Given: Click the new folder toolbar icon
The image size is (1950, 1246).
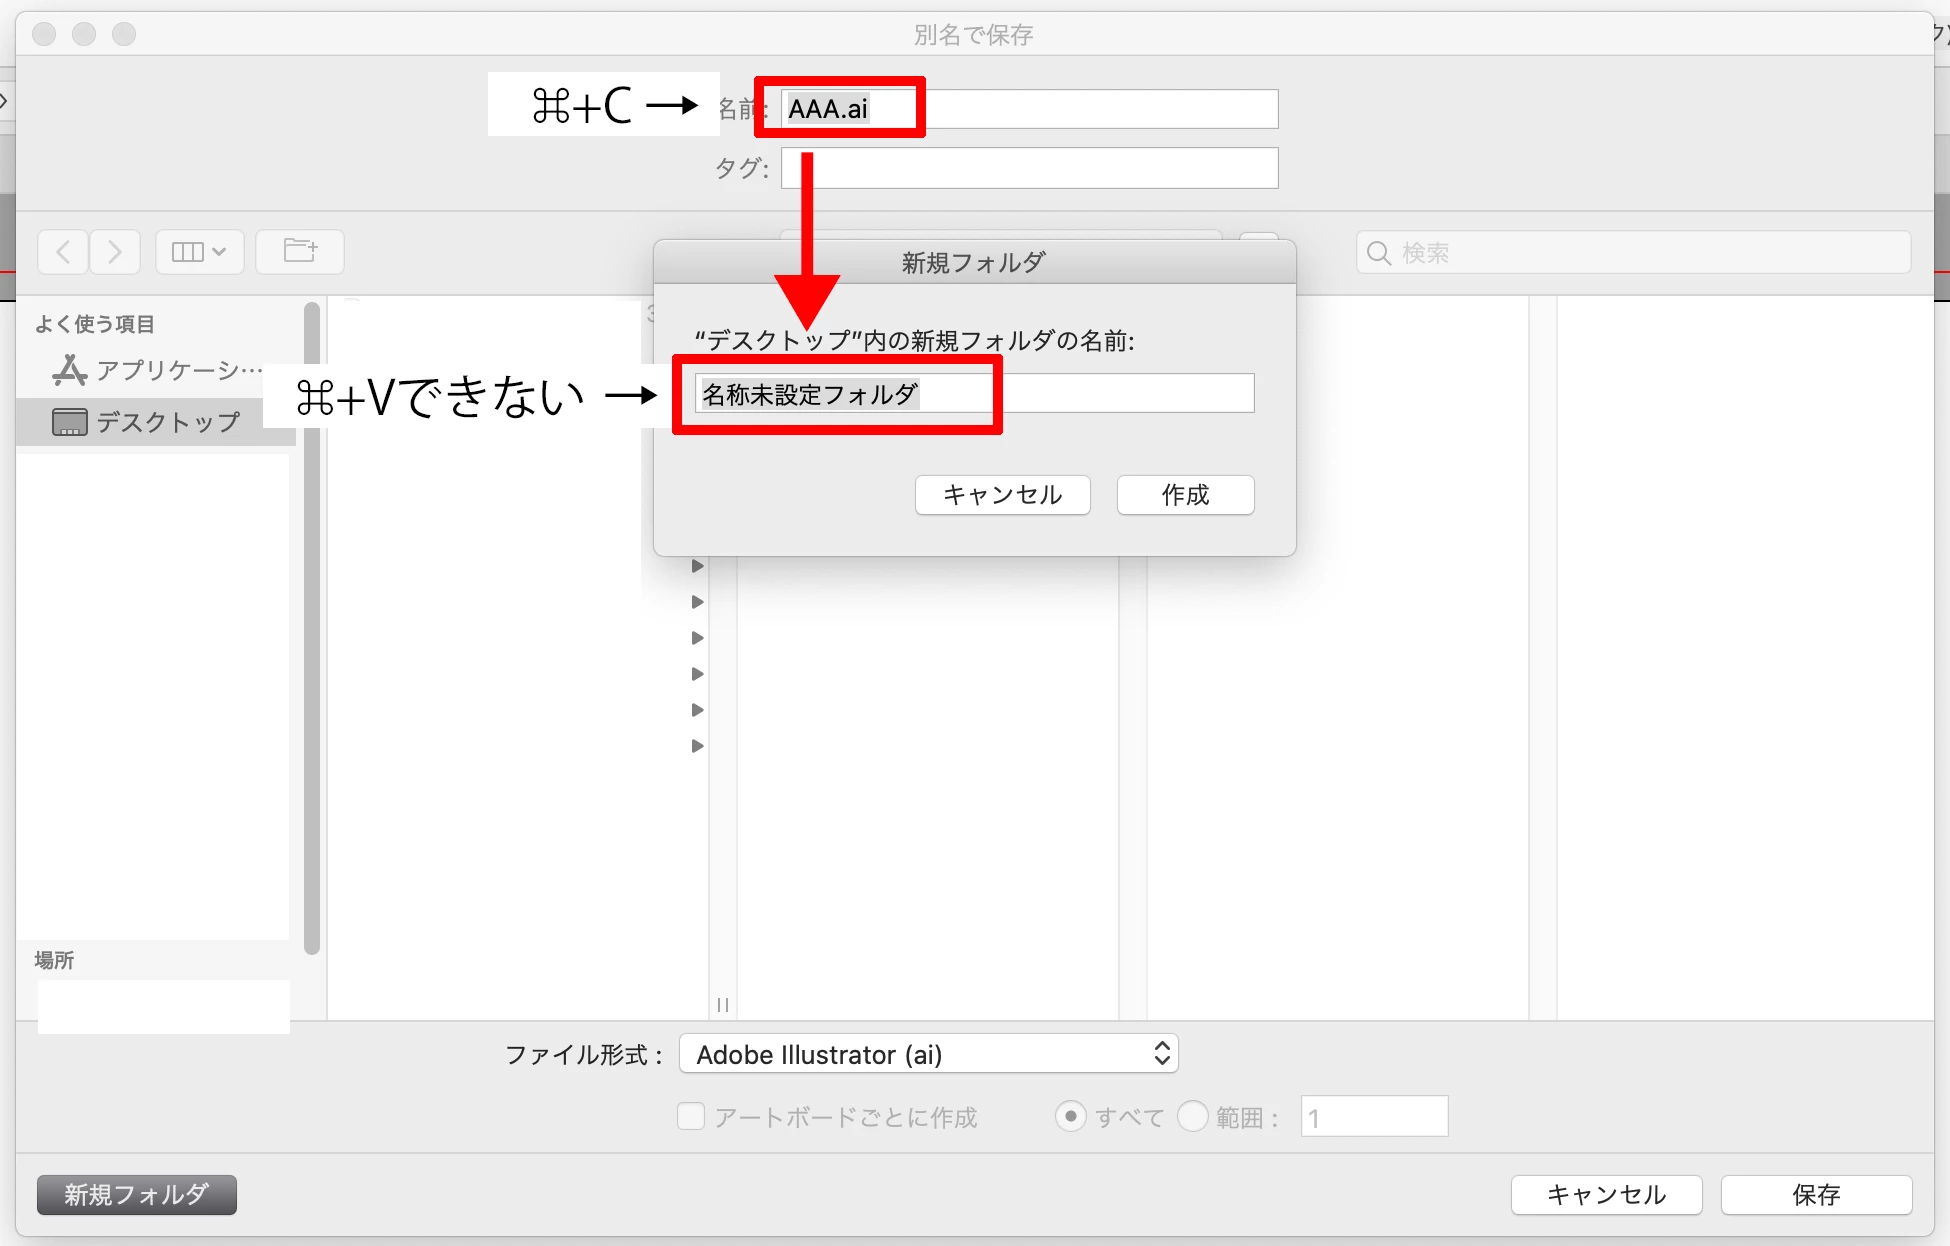Looking at the screenshot, I should [x=299, y=251].
